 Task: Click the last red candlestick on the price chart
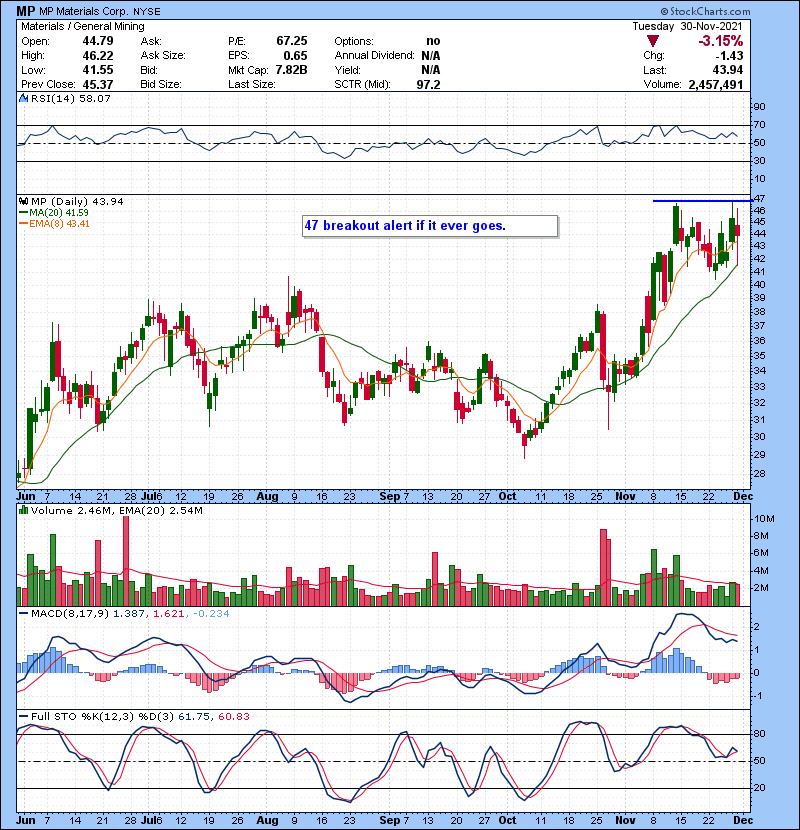tap(738, 230)
